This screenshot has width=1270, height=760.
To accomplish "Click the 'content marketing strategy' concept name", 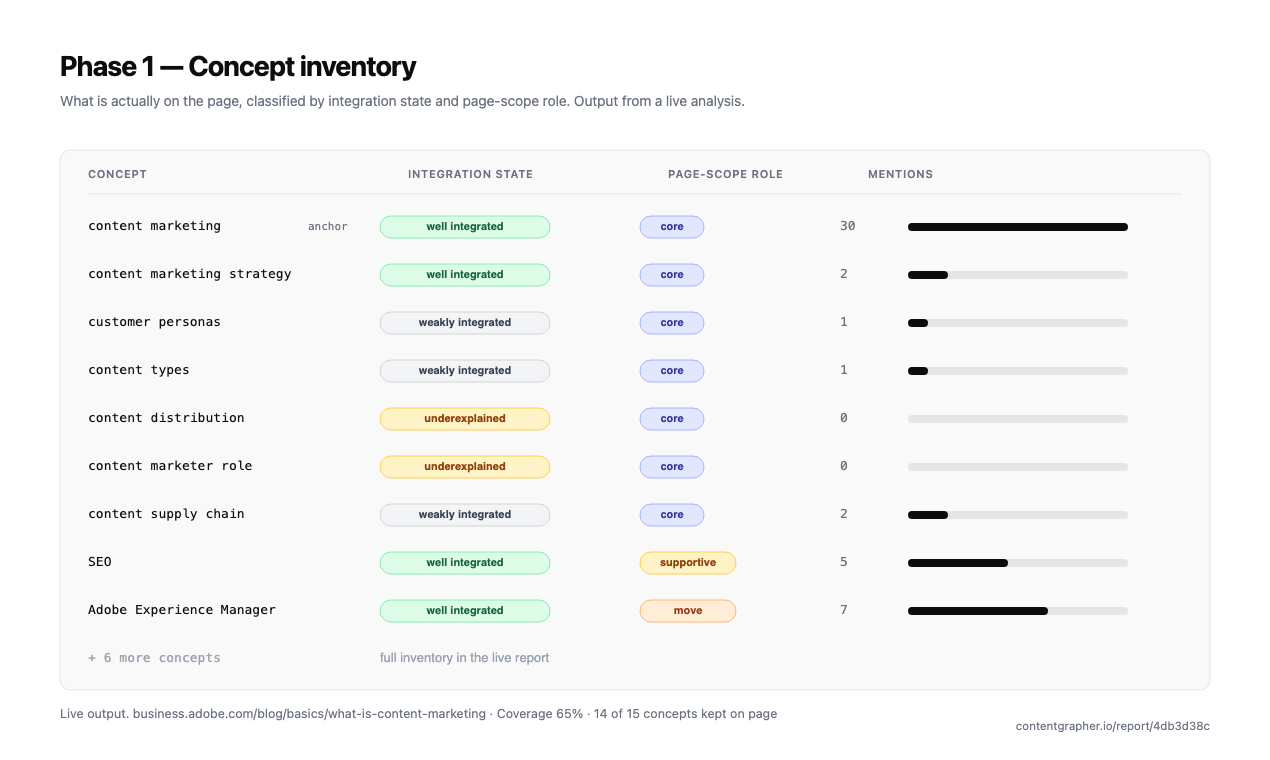I will [190, 274].
